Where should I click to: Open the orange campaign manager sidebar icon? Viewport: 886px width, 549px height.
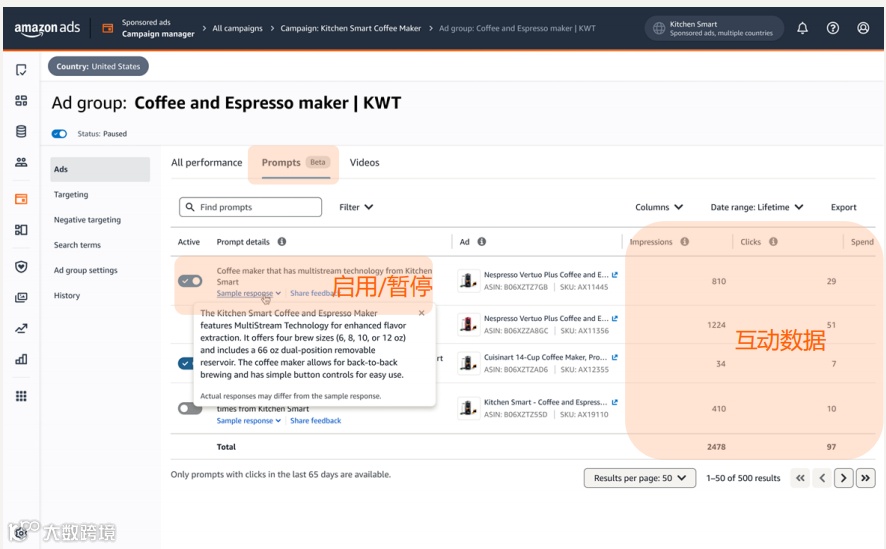click(21, 199)
